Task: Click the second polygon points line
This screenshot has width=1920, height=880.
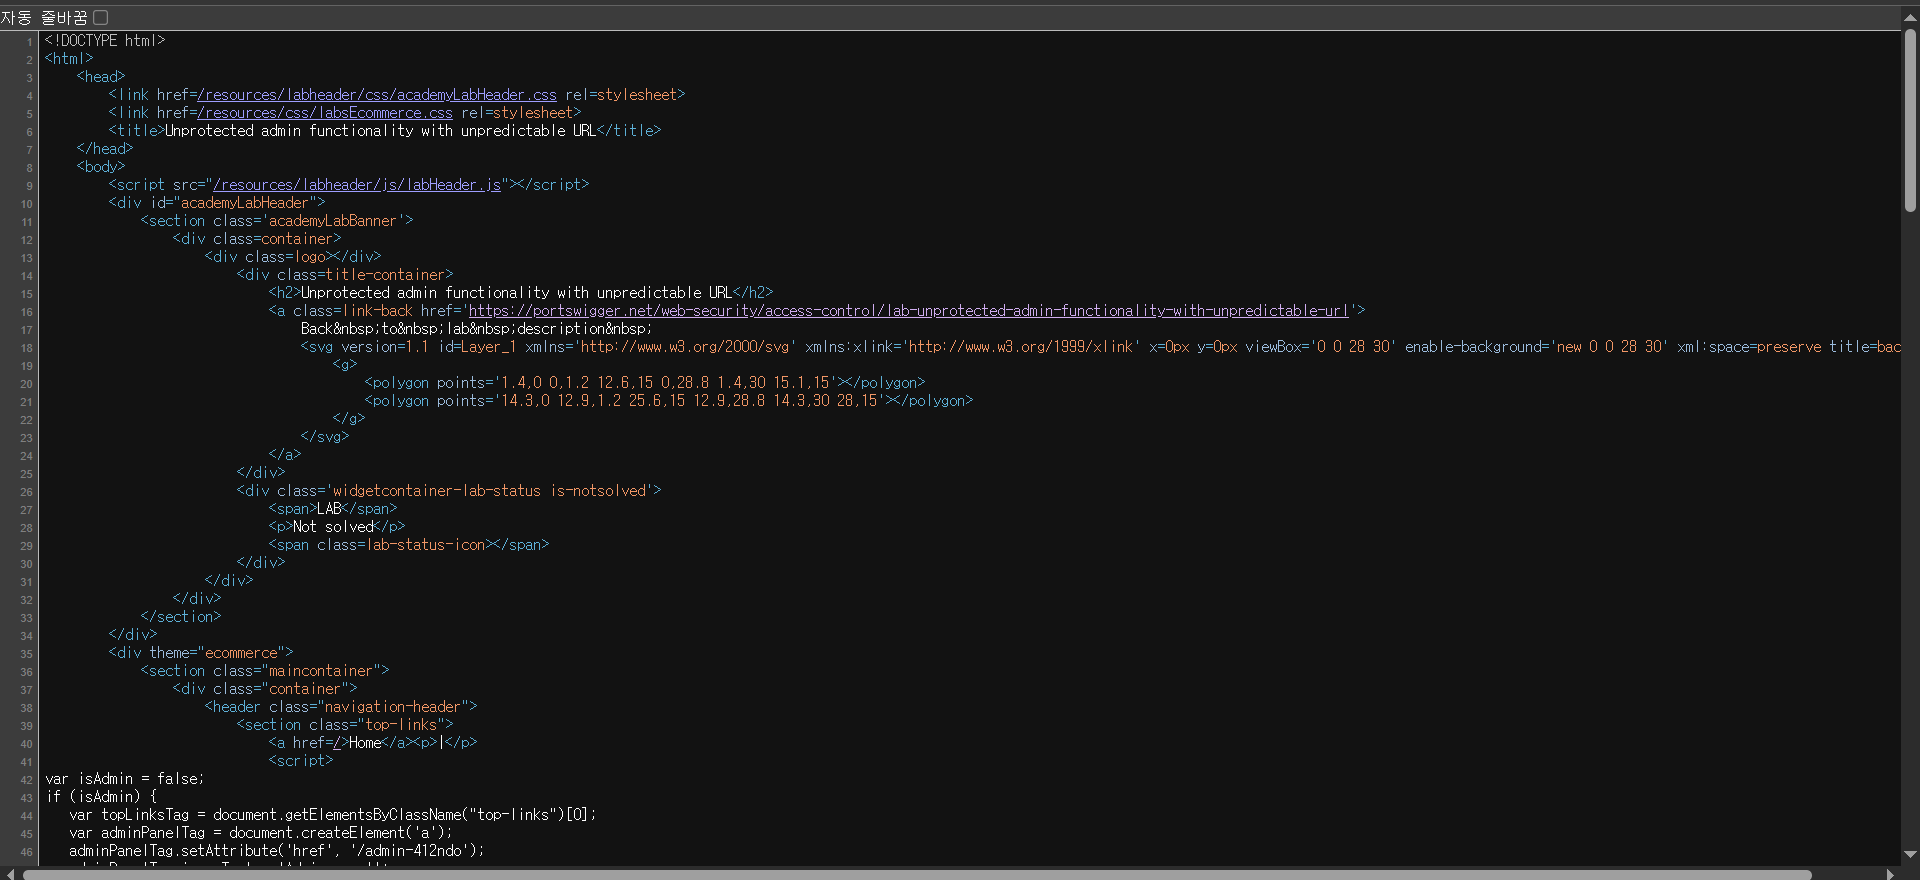Action: click(x=669, y=401)
